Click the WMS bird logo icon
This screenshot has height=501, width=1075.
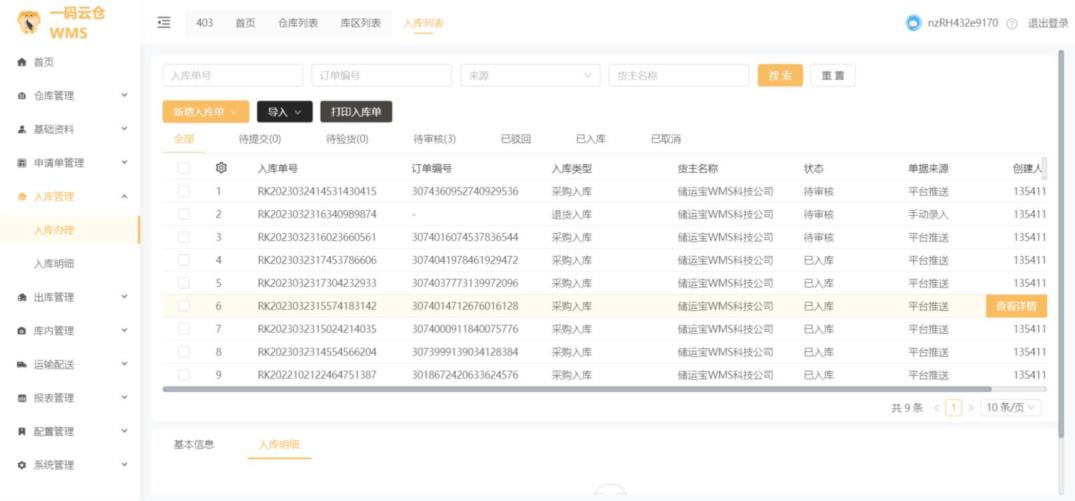pos(28,22)
